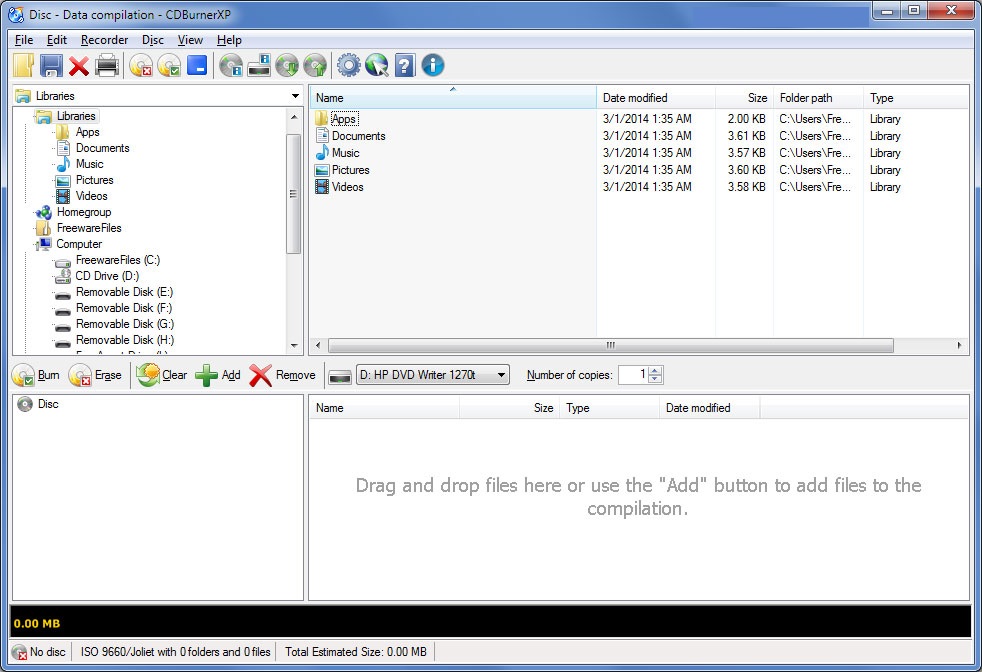The height and width of the screenshot is (672, 982).
Task: Click the black disc capacity bar
Action: pos(490,622)
